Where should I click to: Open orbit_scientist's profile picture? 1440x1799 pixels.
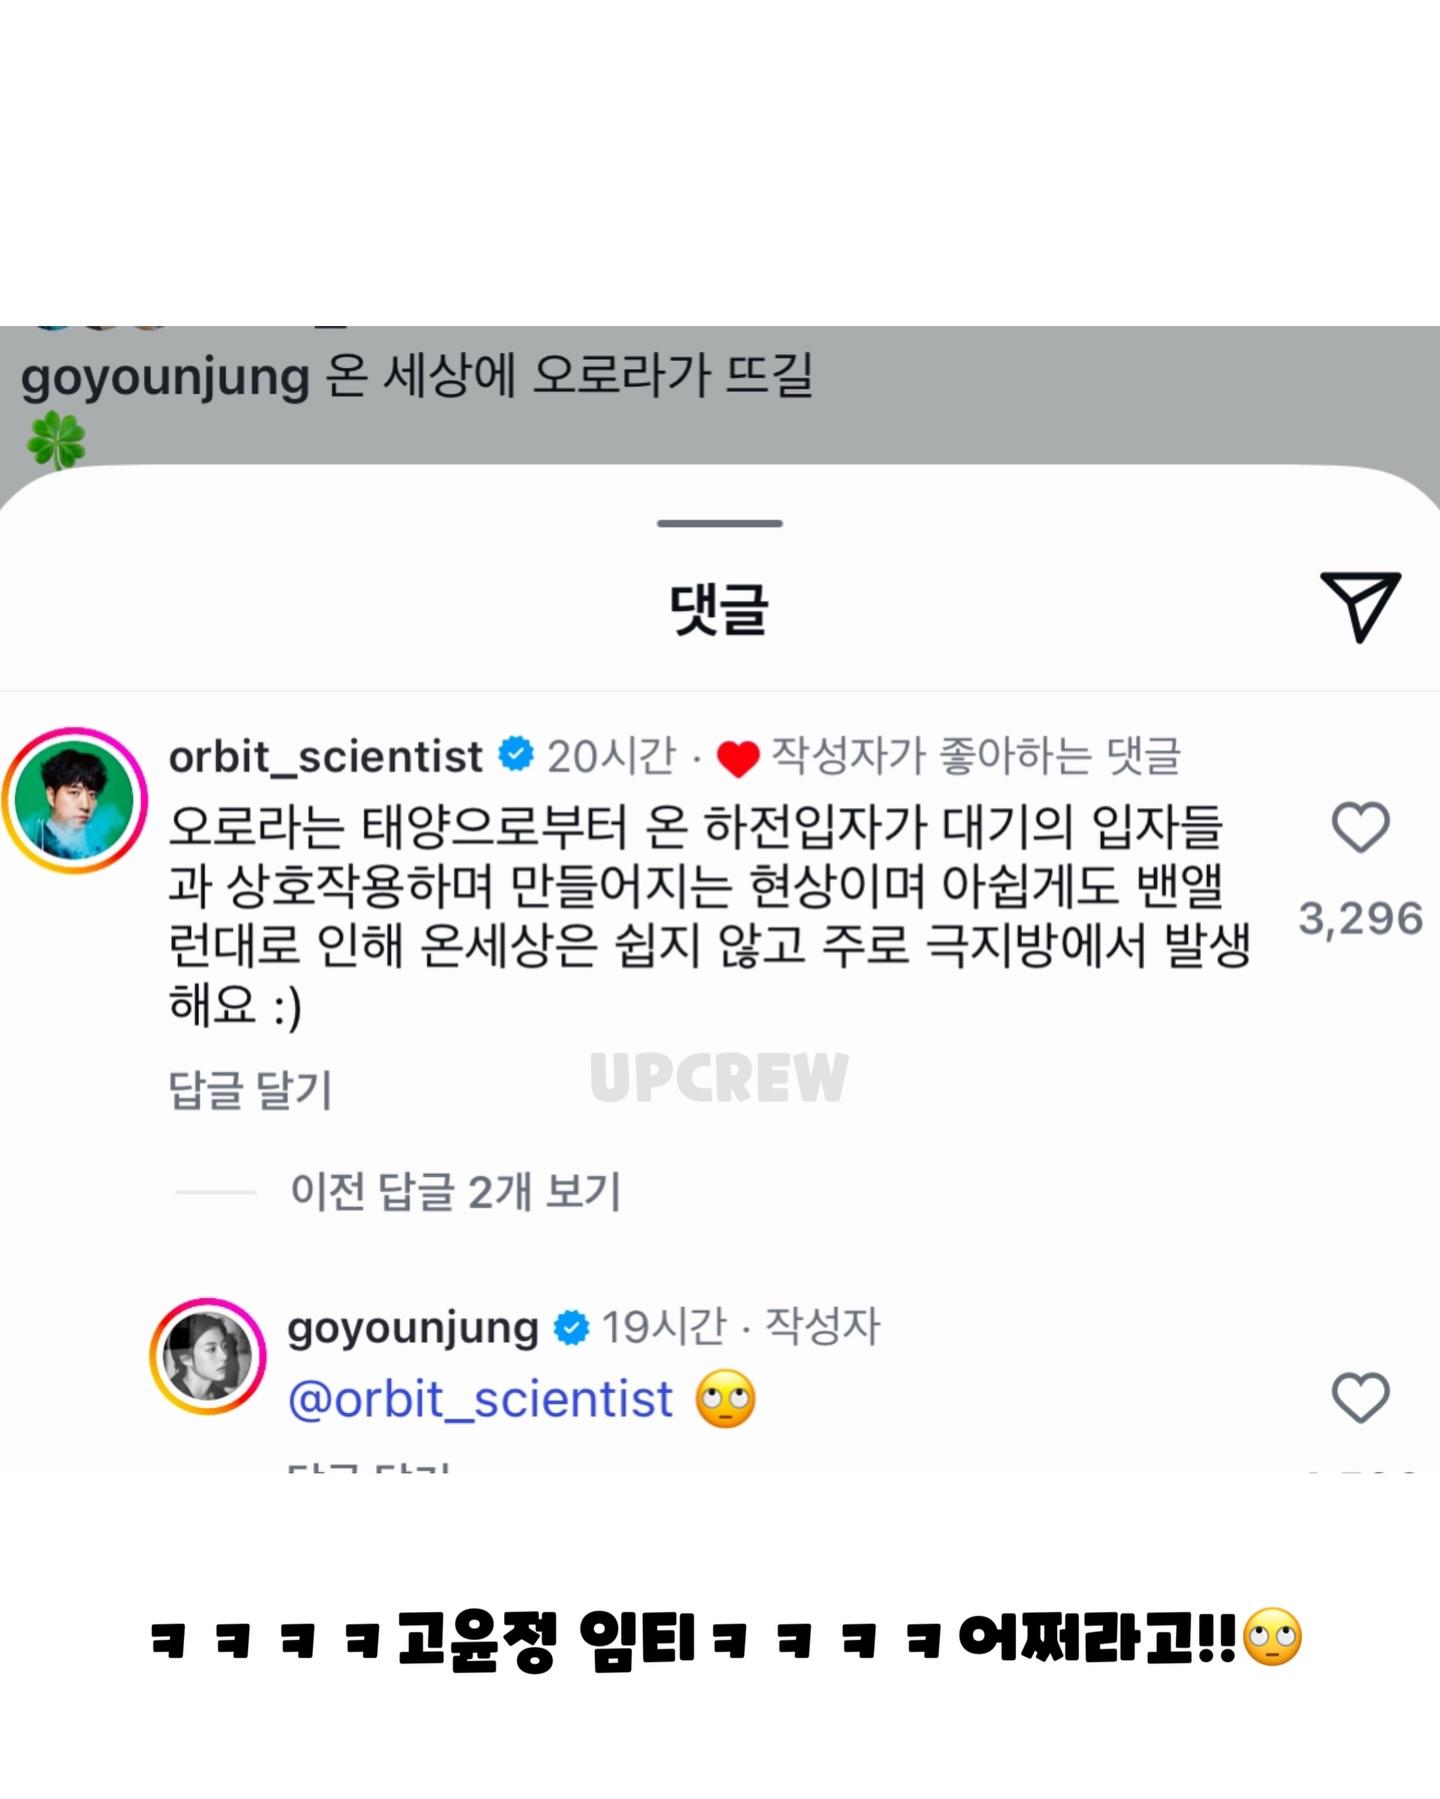coord(75,800)
